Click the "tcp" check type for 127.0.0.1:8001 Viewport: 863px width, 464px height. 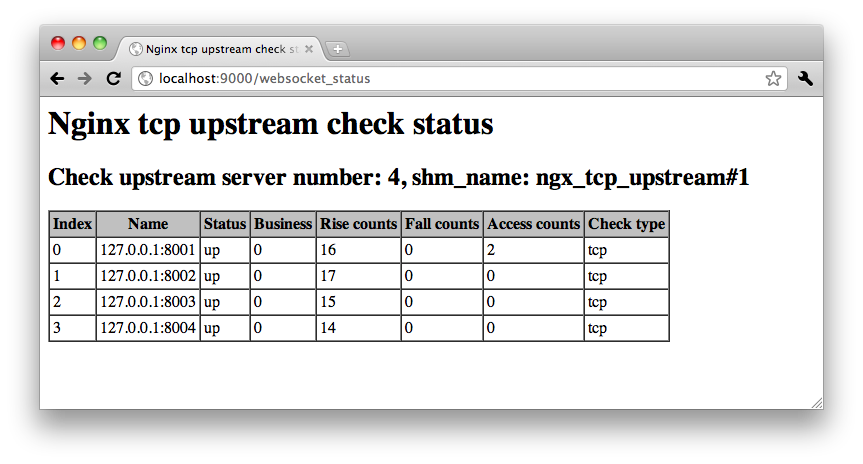click(626, 250)
